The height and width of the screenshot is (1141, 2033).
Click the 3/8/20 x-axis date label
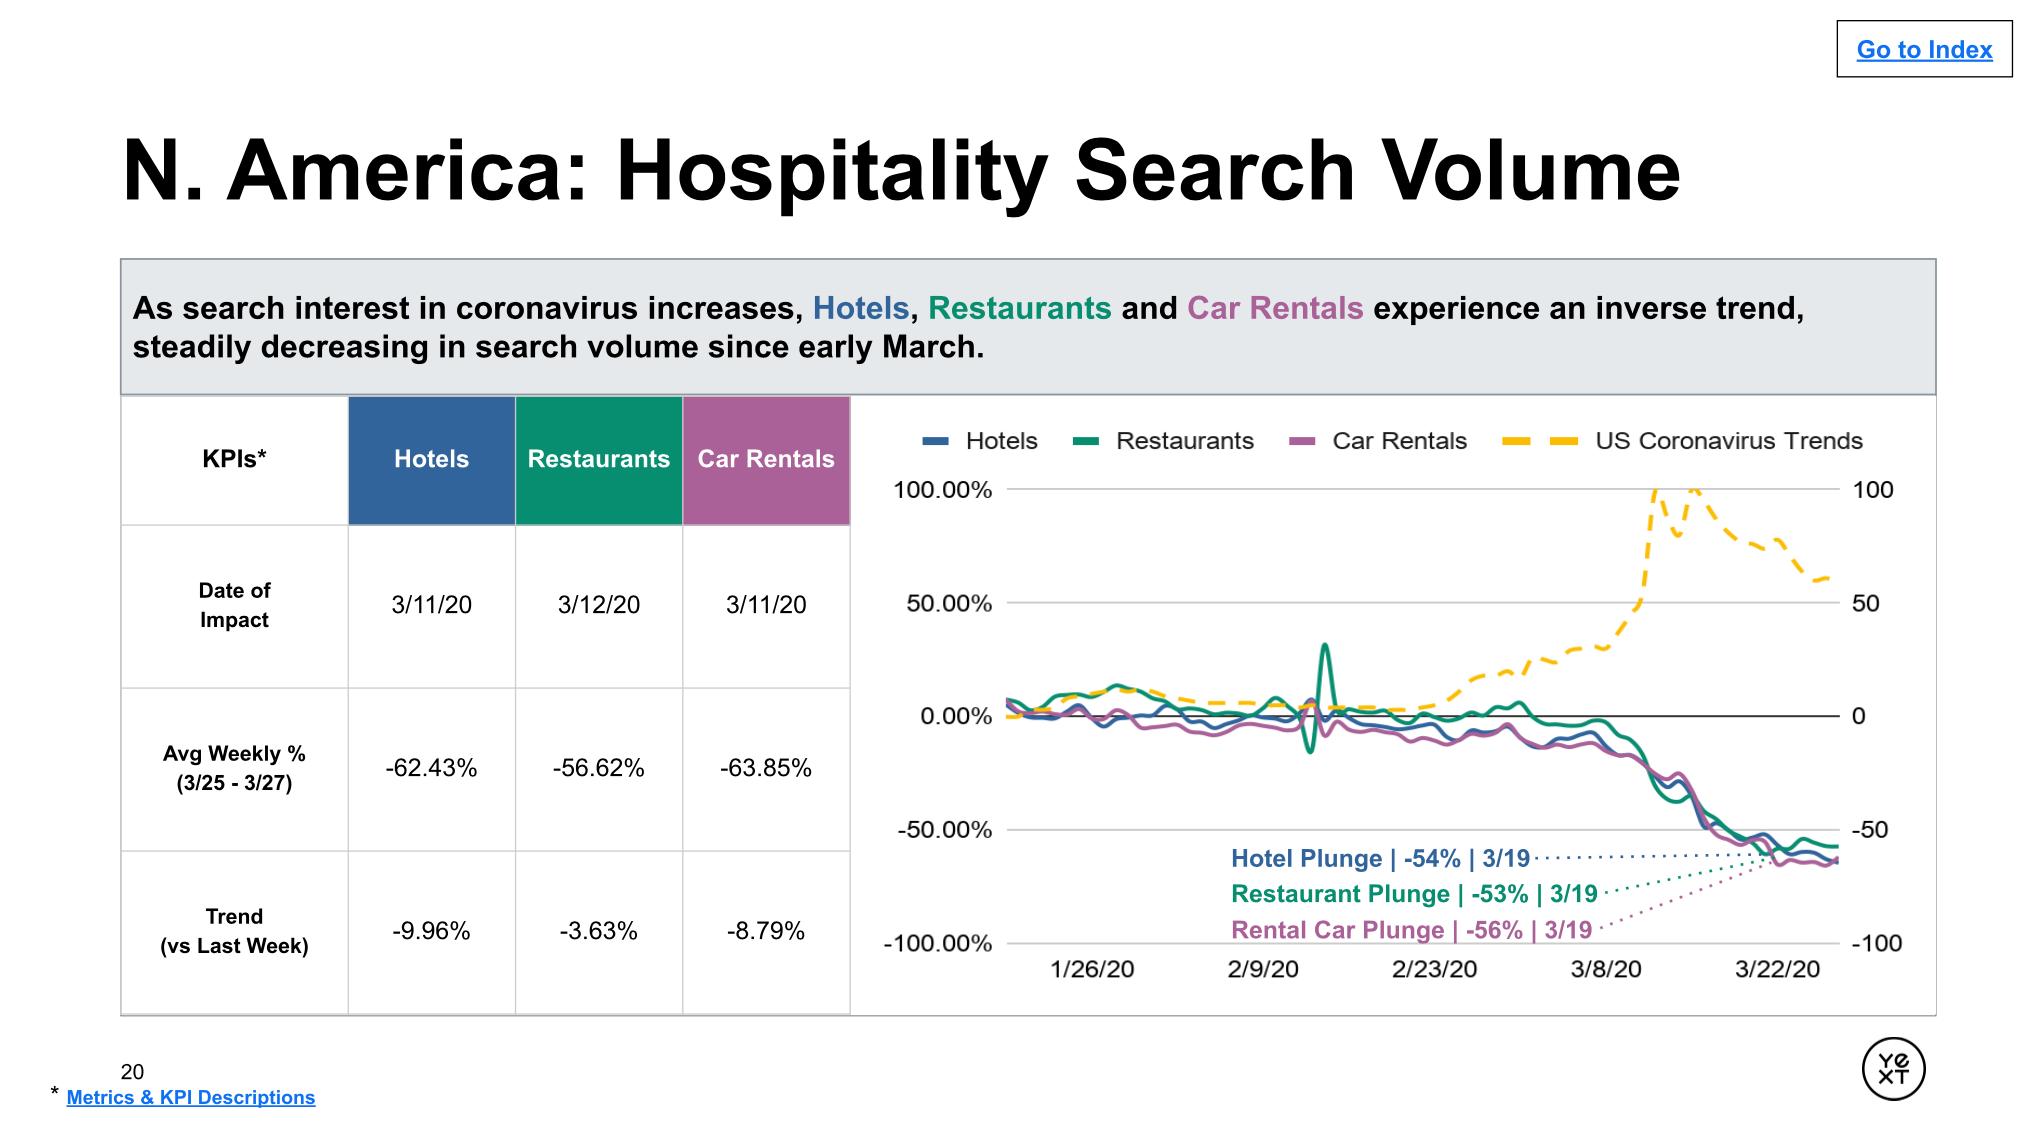1606,969
